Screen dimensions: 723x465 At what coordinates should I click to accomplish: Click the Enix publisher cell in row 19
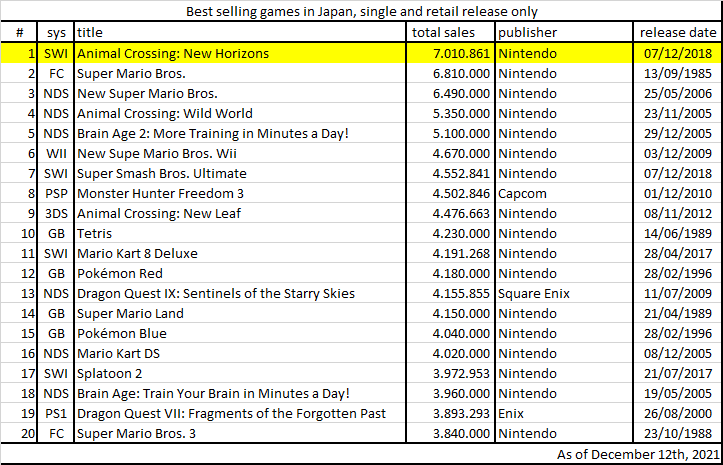(564, 413)
